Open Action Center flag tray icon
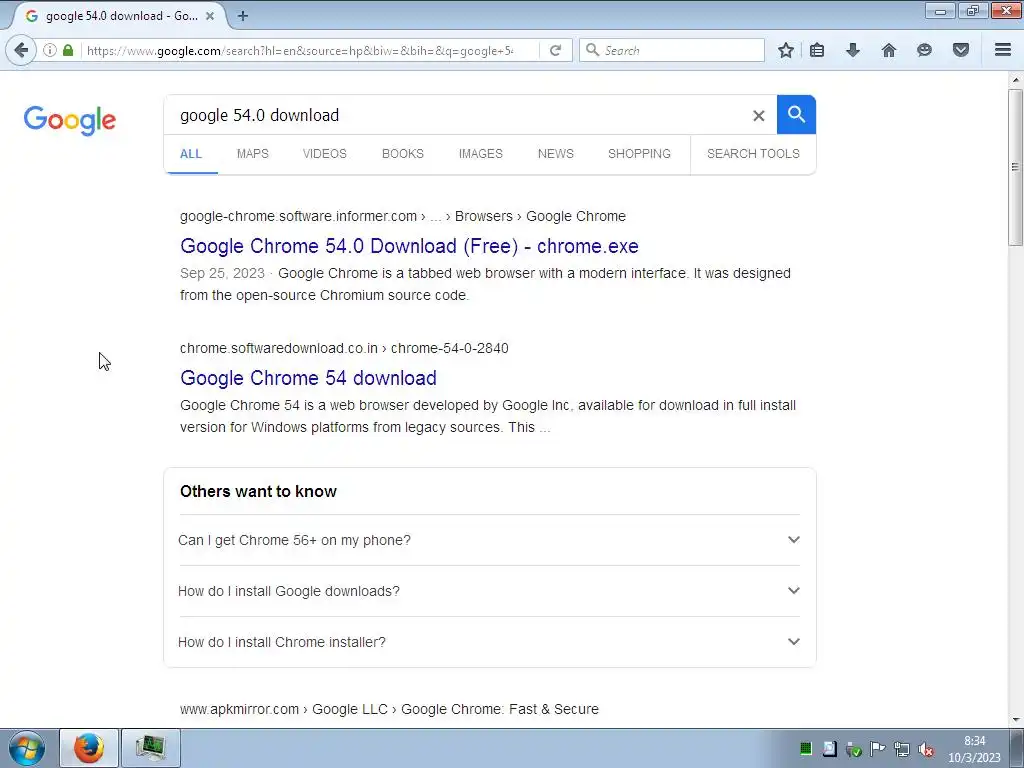Screen dimensions: 1024x768 [878, 749]
